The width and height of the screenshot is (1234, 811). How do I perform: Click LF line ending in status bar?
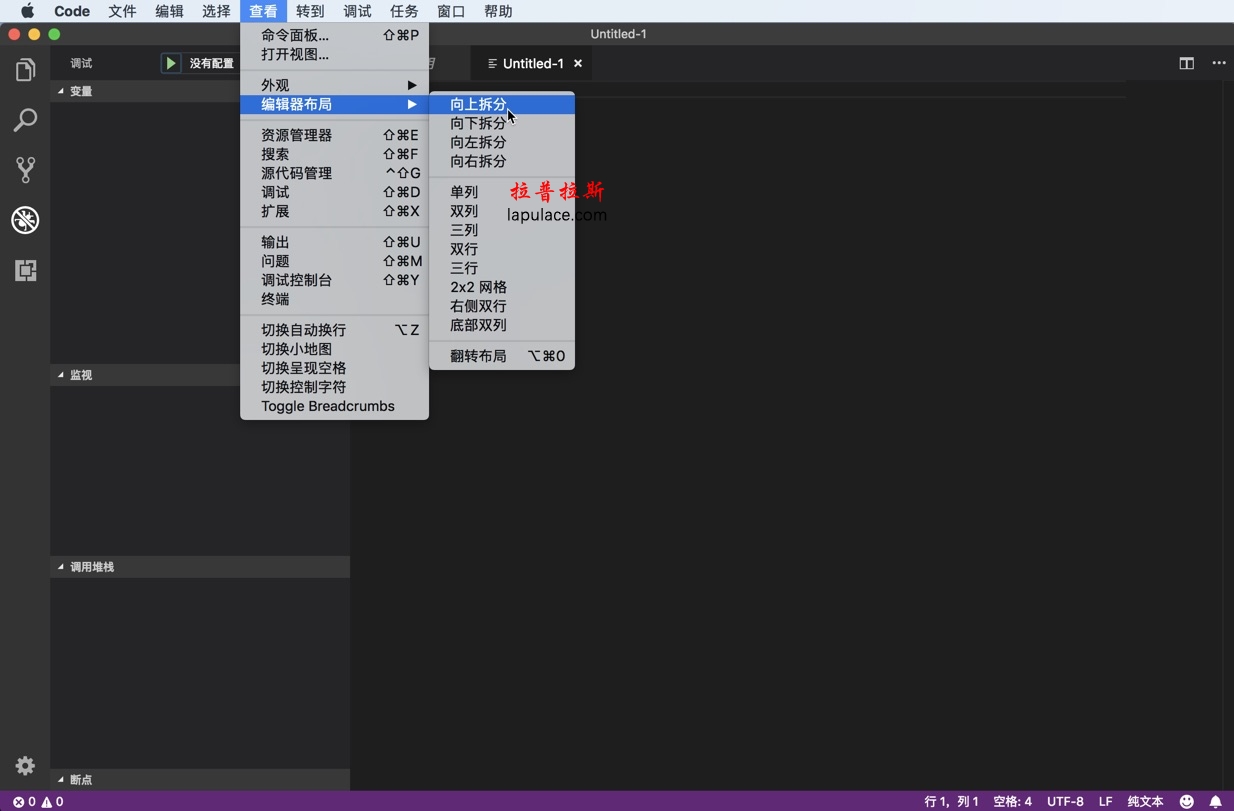coord(1105,801)
